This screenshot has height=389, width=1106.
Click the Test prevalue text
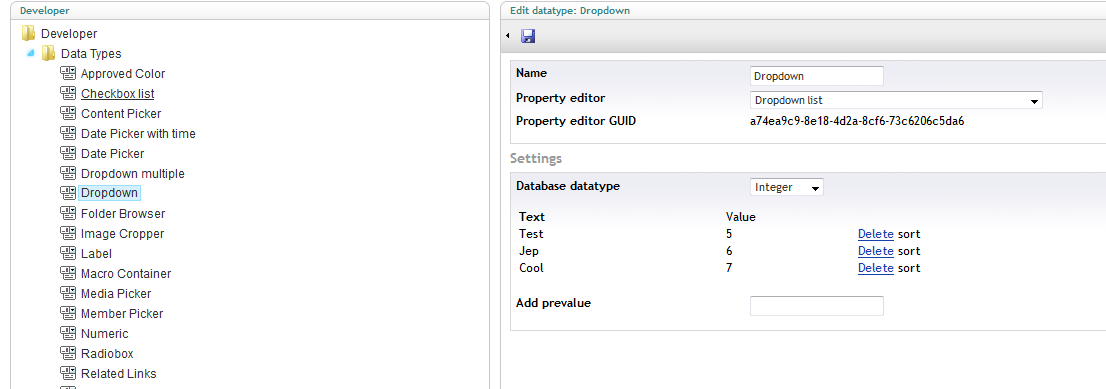(x=531, y=234)
